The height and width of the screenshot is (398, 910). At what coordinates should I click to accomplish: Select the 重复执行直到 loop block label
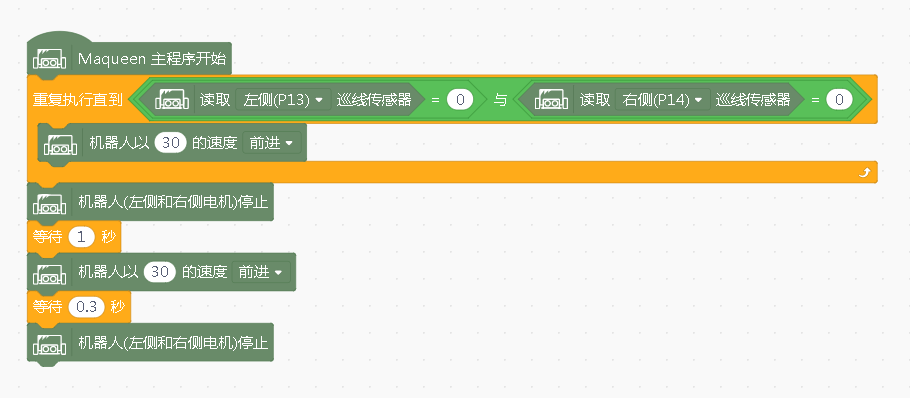pos(77,100)
